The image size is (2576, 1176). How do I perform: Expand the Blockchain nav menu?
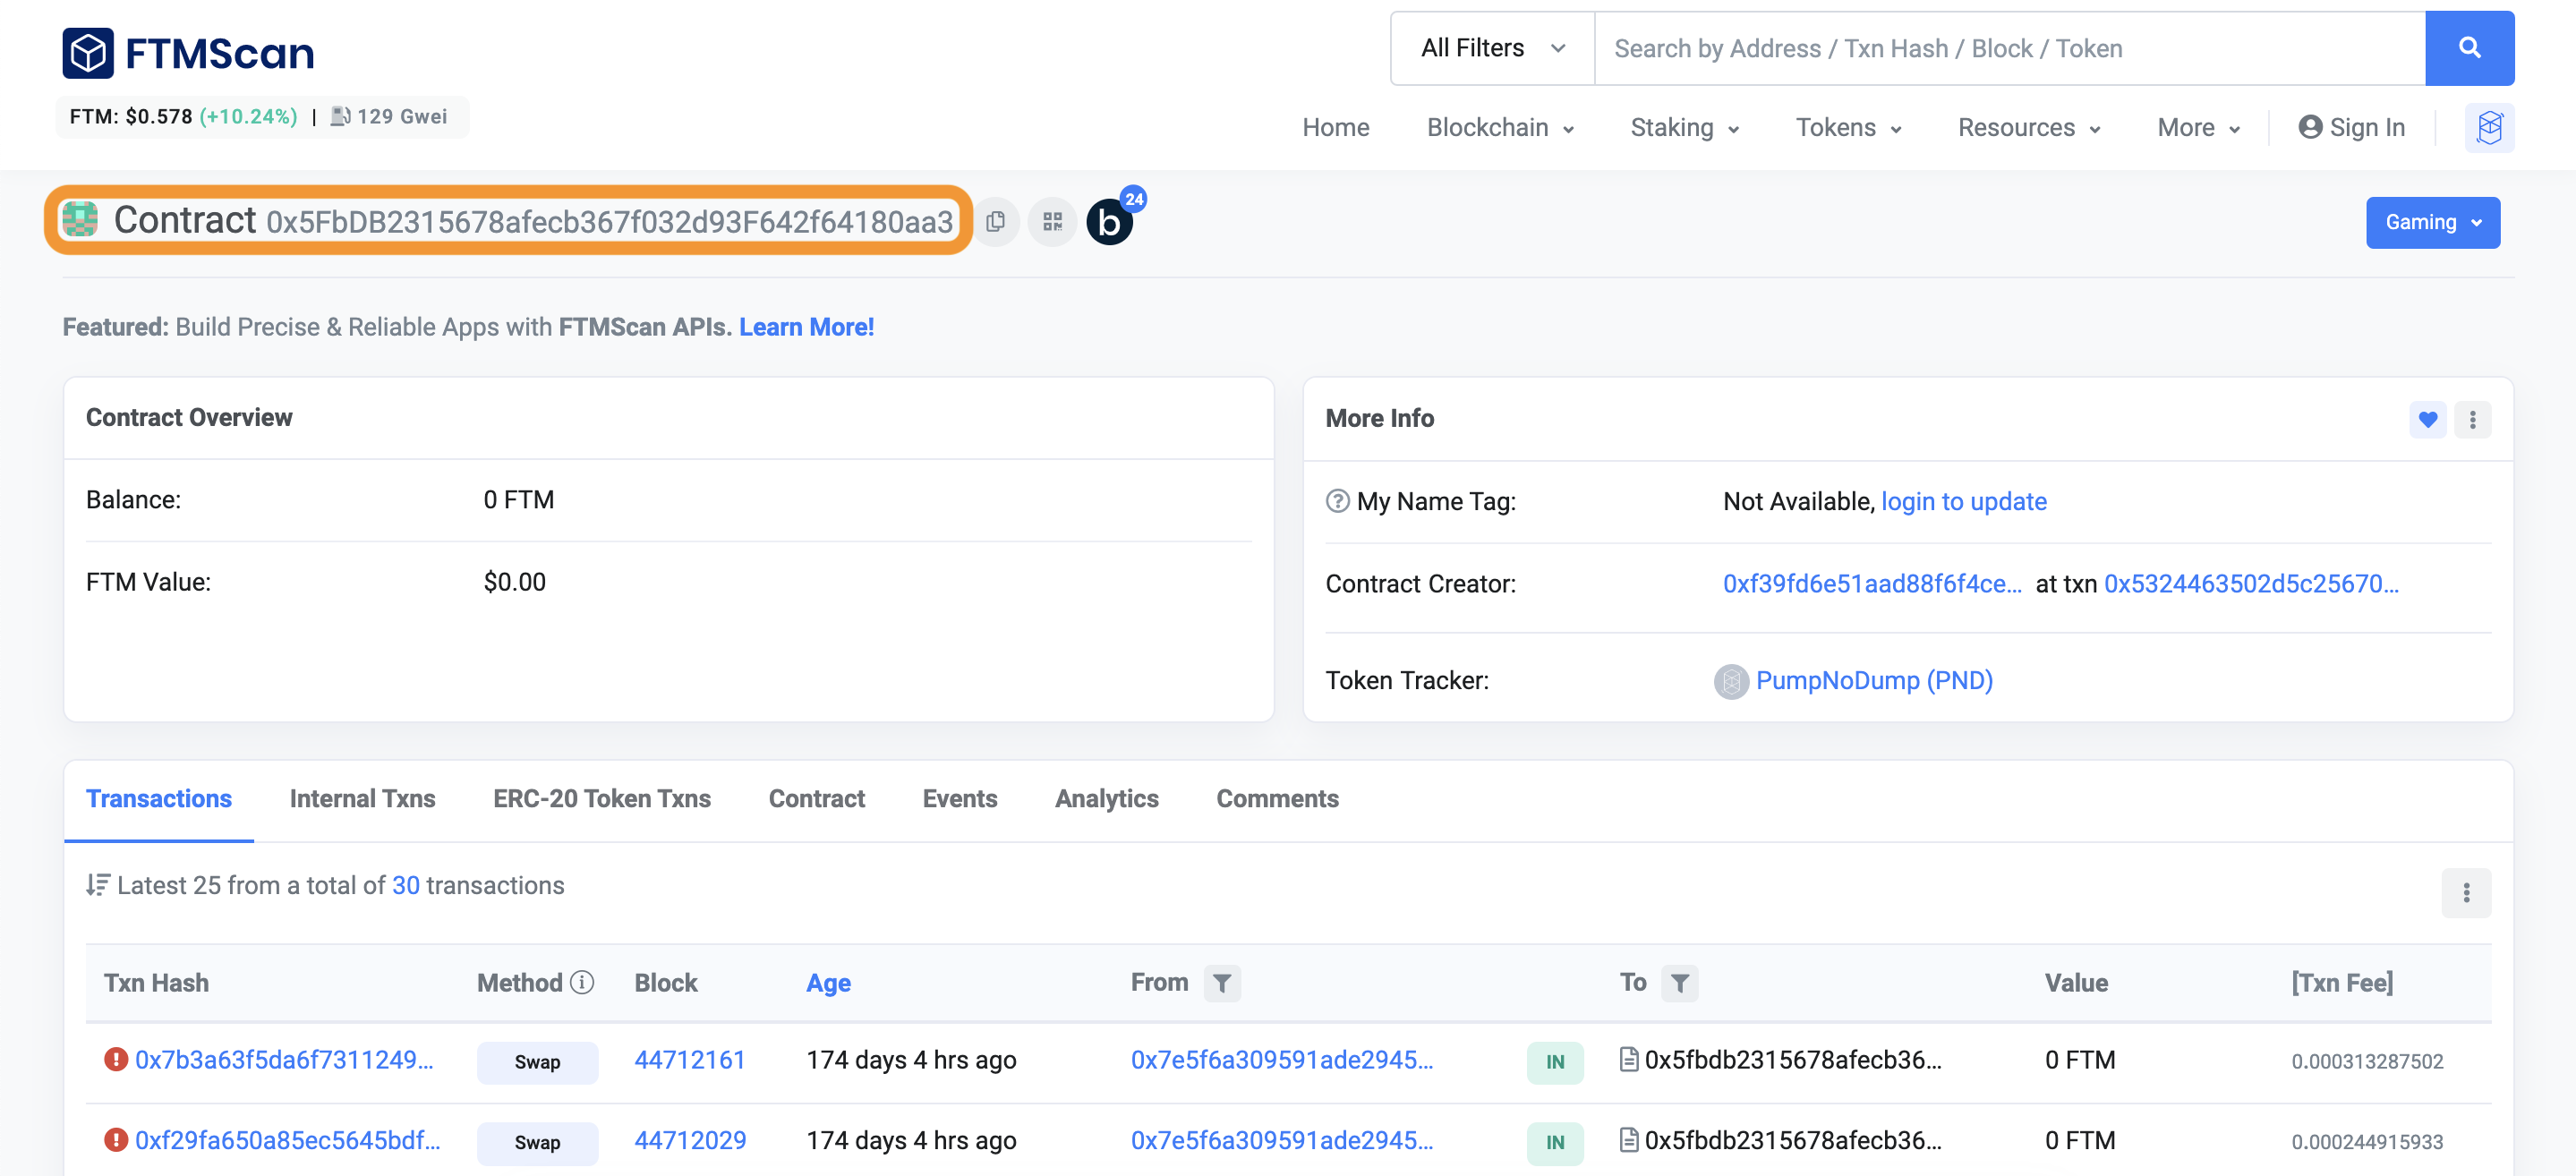1499,127
